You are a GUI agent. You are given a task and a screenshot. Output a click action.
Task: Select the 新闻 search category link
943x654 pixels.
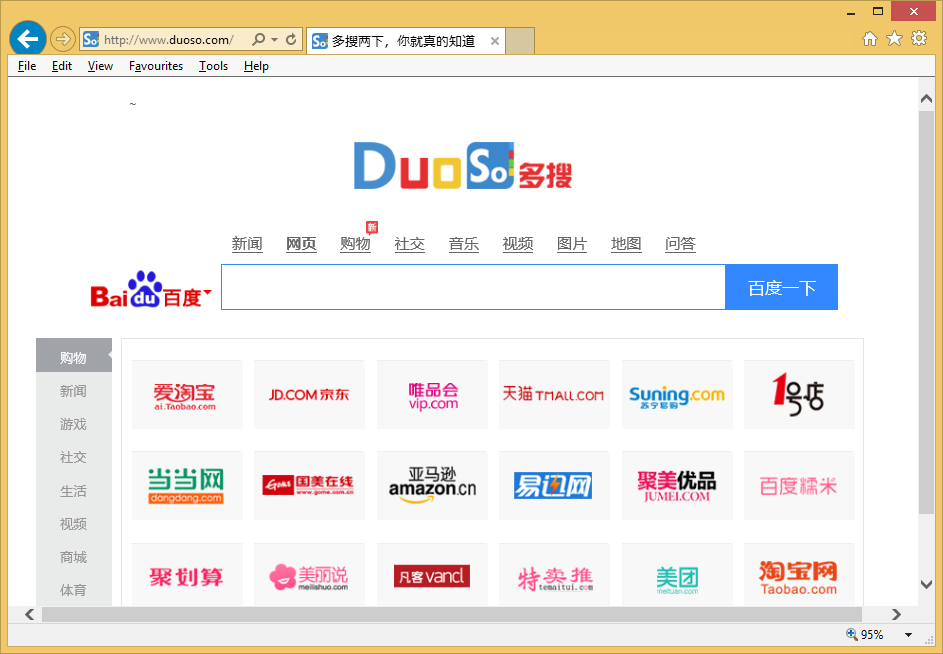pos(247,244)
